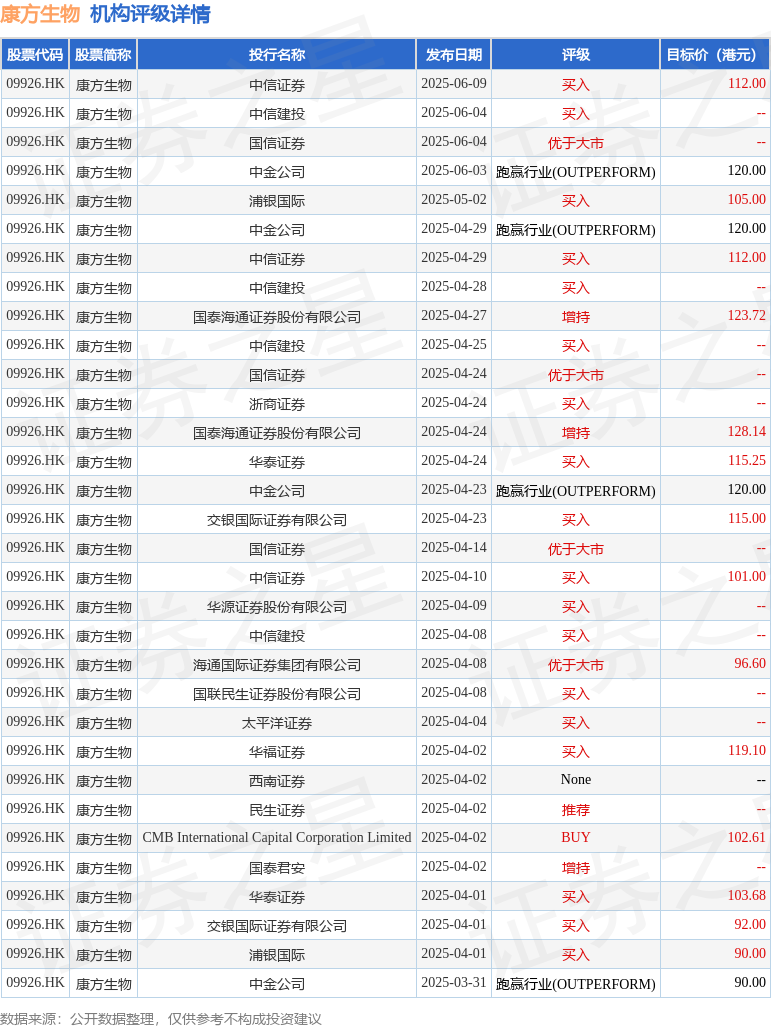
Task: Select the date 2025-05-02
Action: click(x=454, y=200)
